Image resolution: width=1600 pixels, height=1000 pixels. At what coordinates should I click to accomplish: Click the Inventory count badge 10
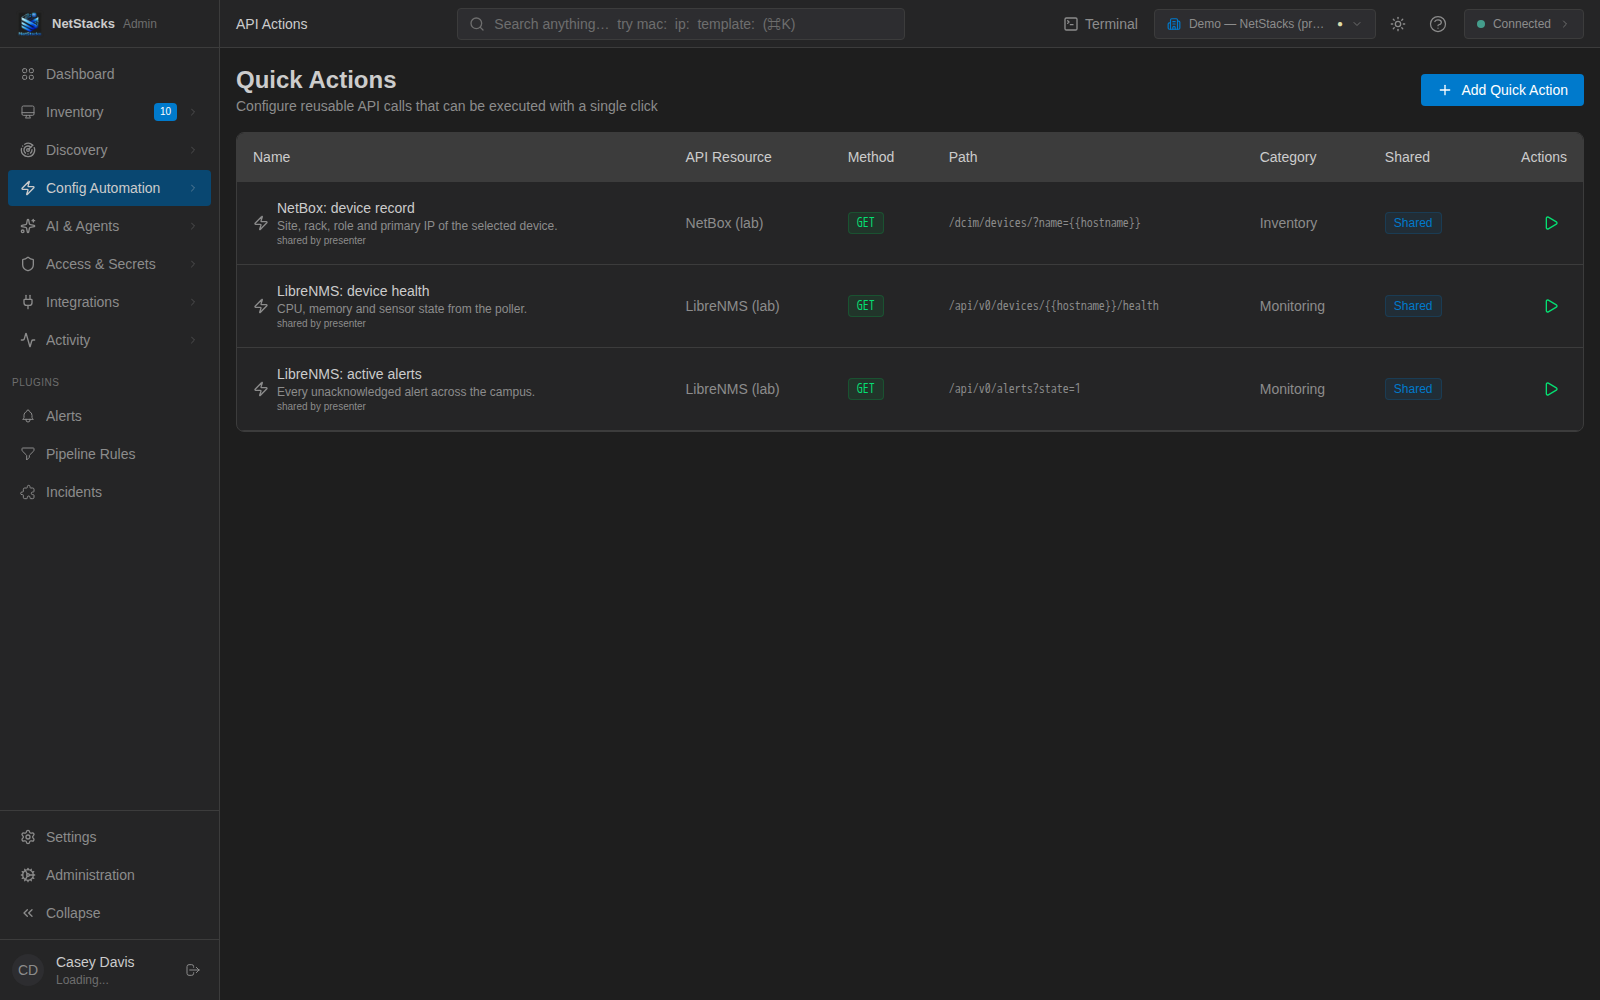tap(165, 112)
